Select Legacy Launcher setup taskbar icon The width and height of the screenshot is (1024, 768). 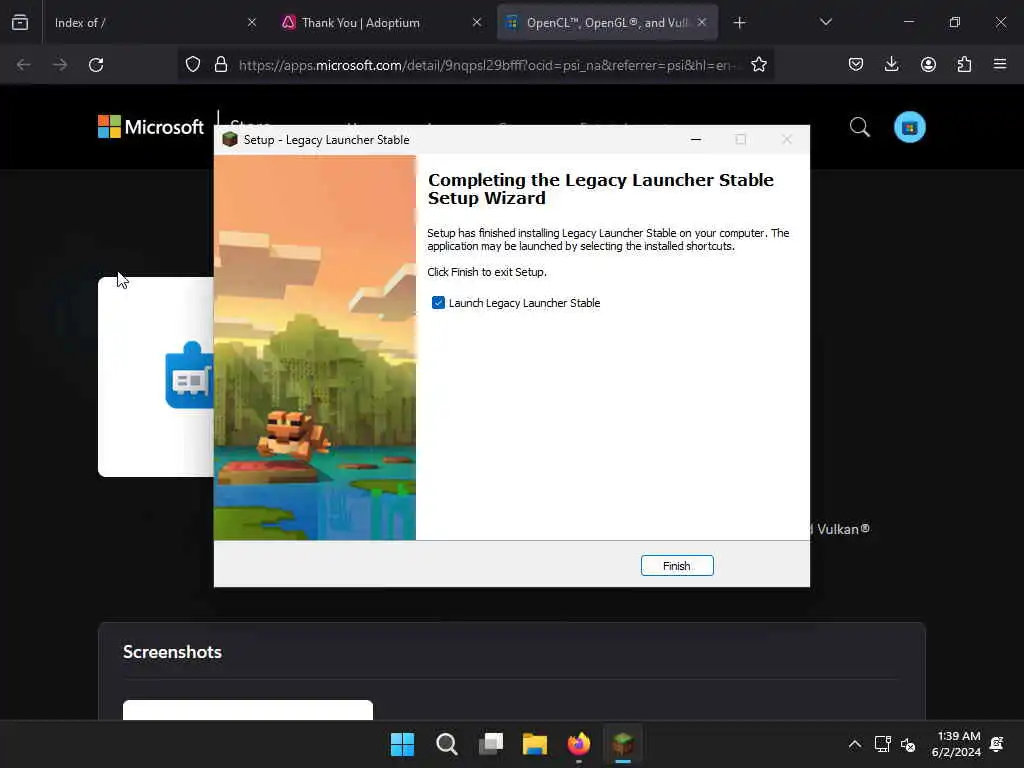[623, 744]
